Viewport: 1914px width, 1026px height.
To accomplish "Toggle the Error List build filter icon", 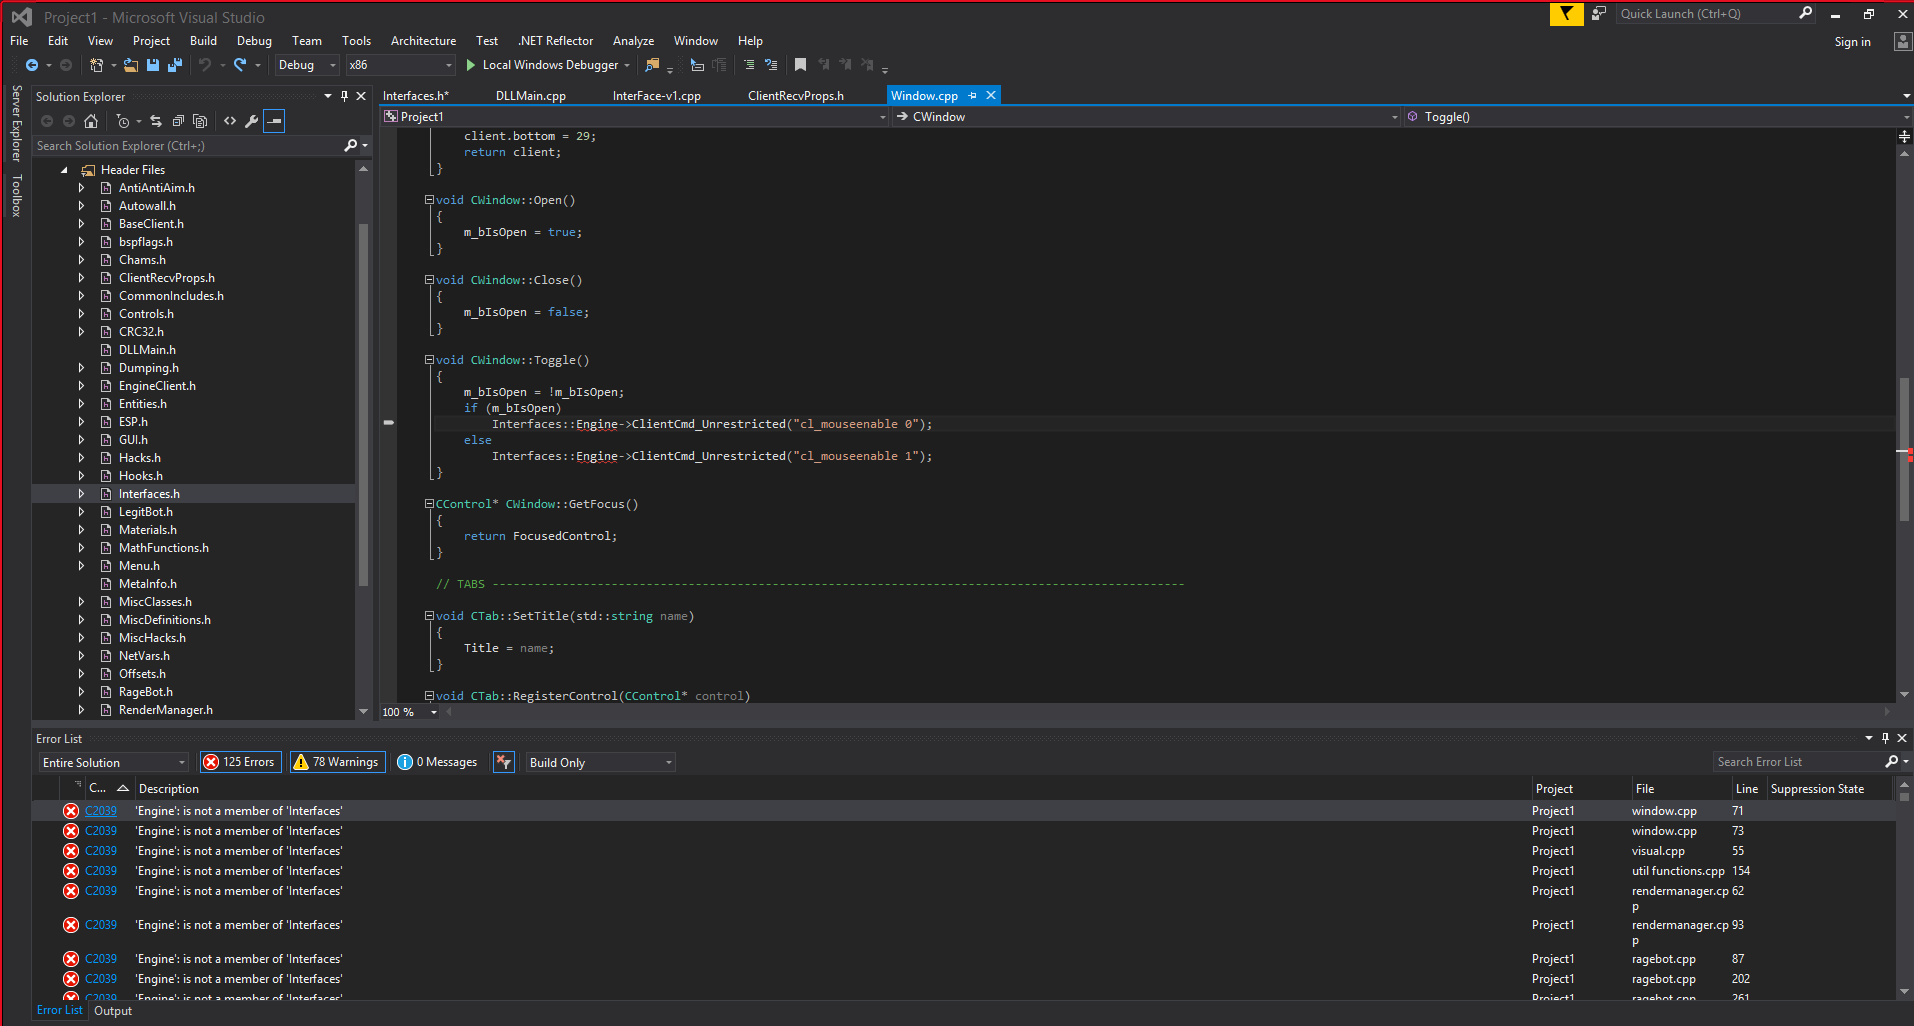I will [504, 762].
